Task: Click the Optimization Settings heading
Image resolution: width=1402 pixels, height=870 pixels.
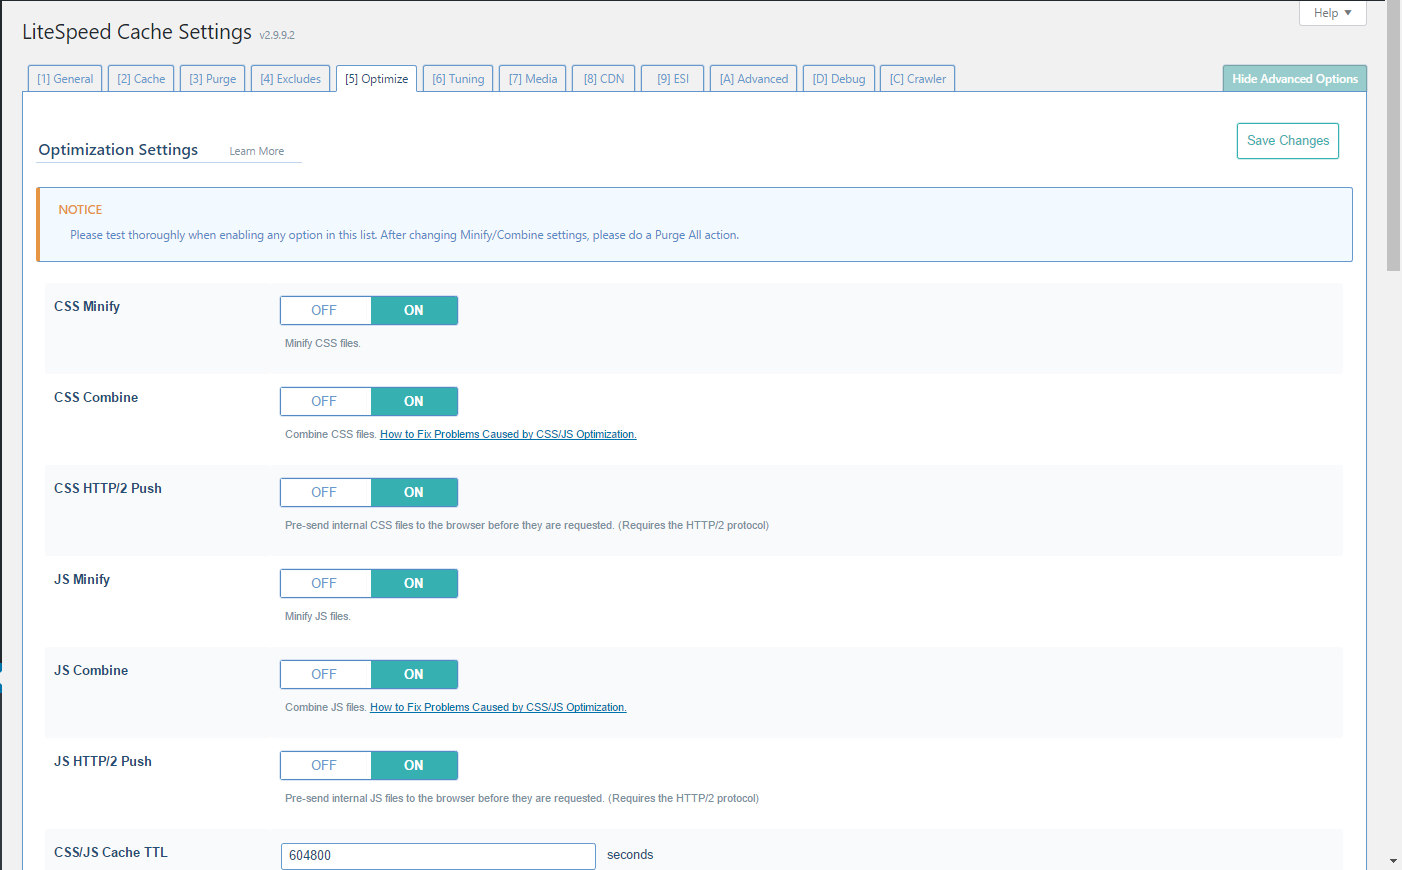Action: point(118,150)
